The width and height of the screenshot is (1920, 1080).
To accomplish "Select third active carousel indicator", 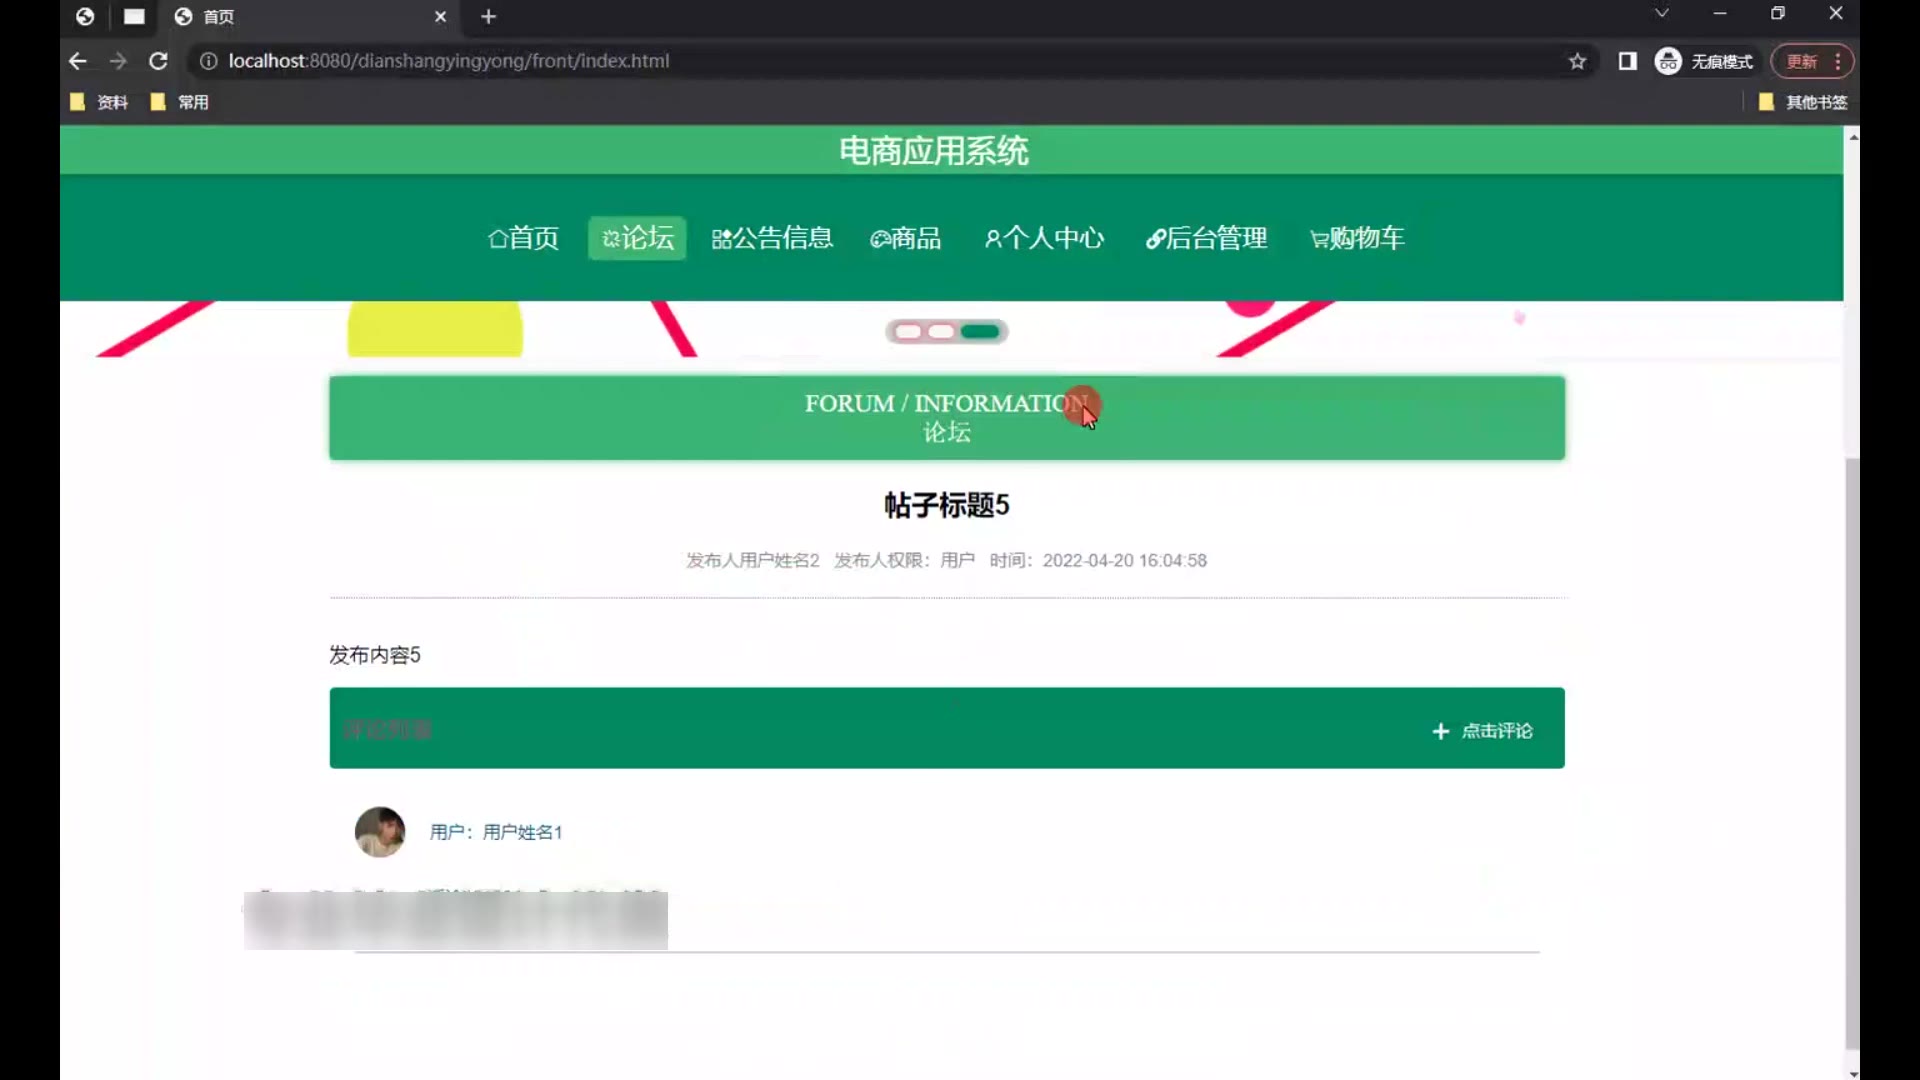I will coord(979,332).
